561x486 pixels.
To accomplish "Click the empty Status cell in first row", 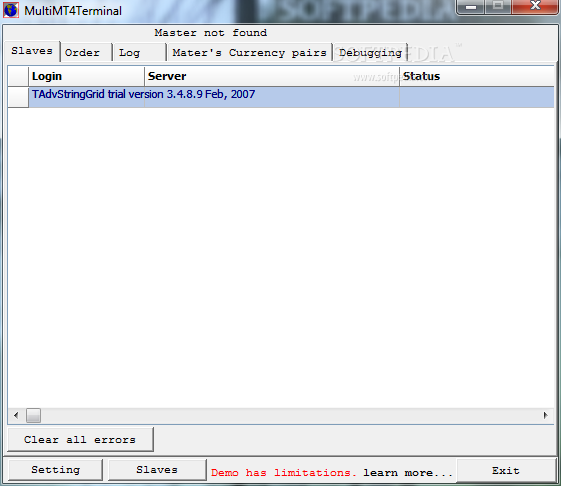I will (477, 97).
